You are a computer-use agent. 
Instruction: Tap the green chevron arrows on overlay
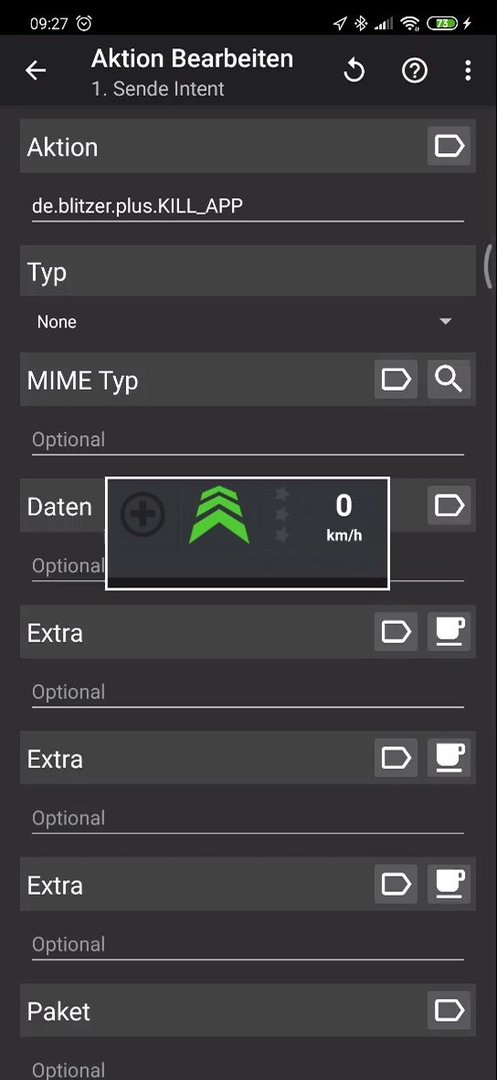[x=219, y=515]
